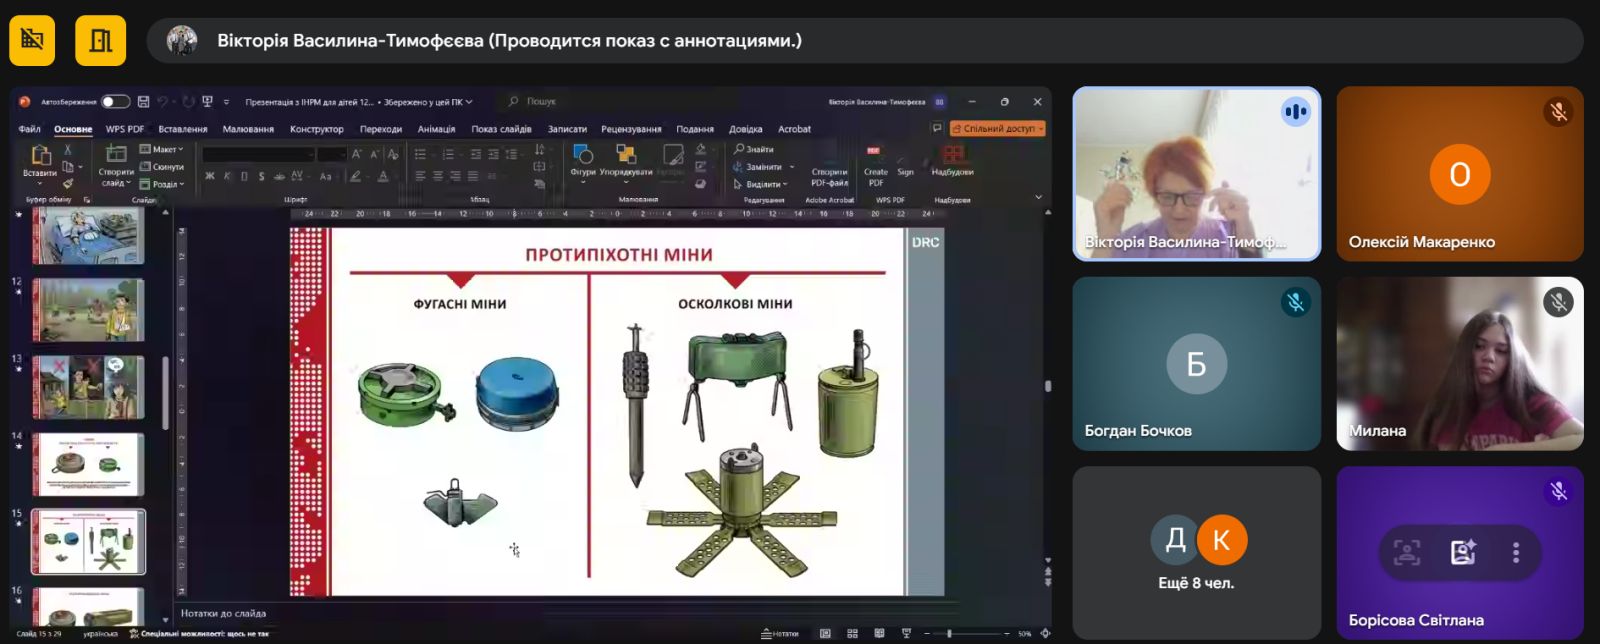
Task: Click the Спільний доступ share button
Action: click(997, 128)
